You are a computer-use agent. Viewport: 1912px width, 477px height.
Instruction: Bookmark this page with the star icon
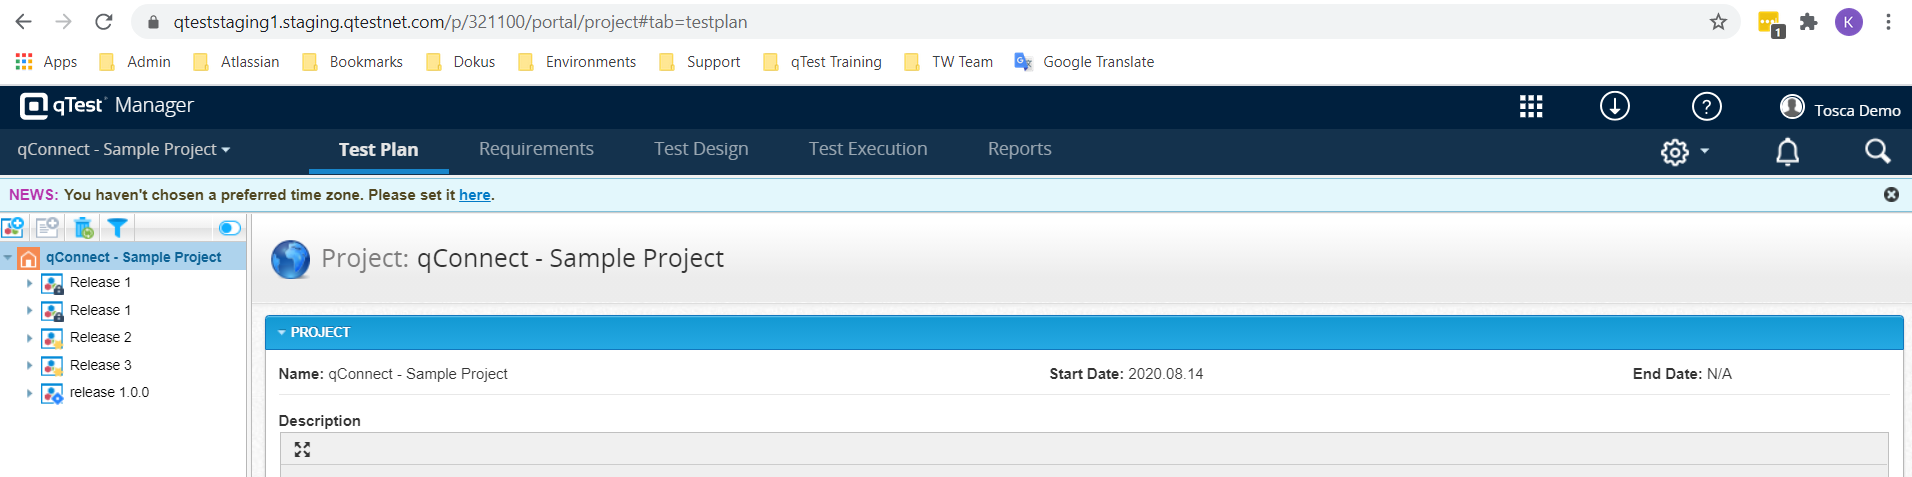[1718, 22]
